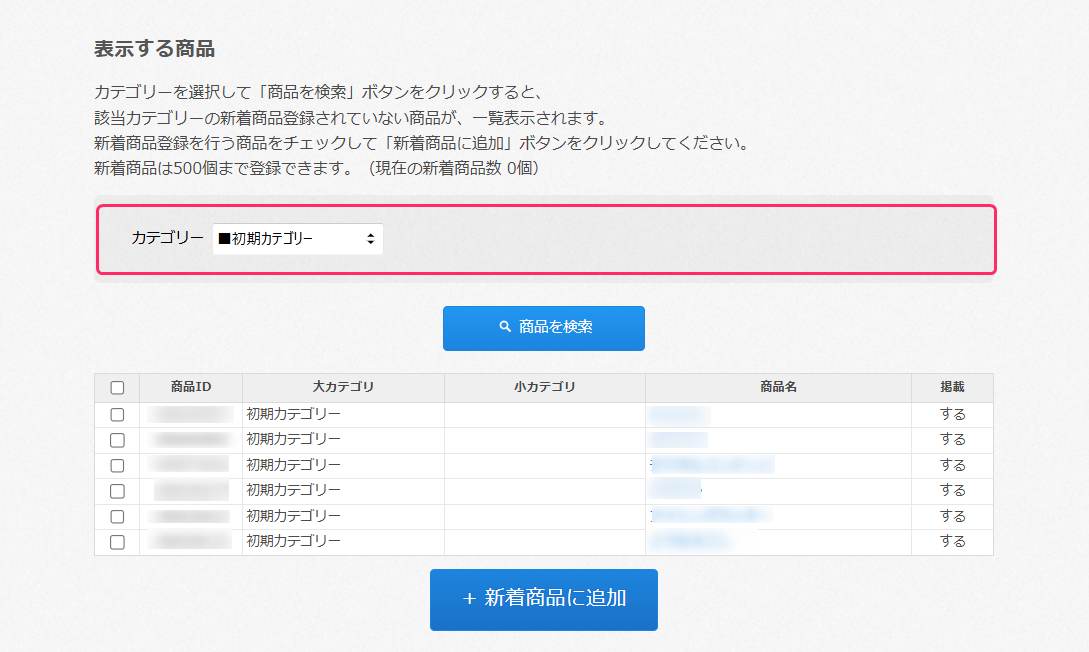Click the 商品を検索 button
Screen dimensions: 1089x652
tap(543, 328)
